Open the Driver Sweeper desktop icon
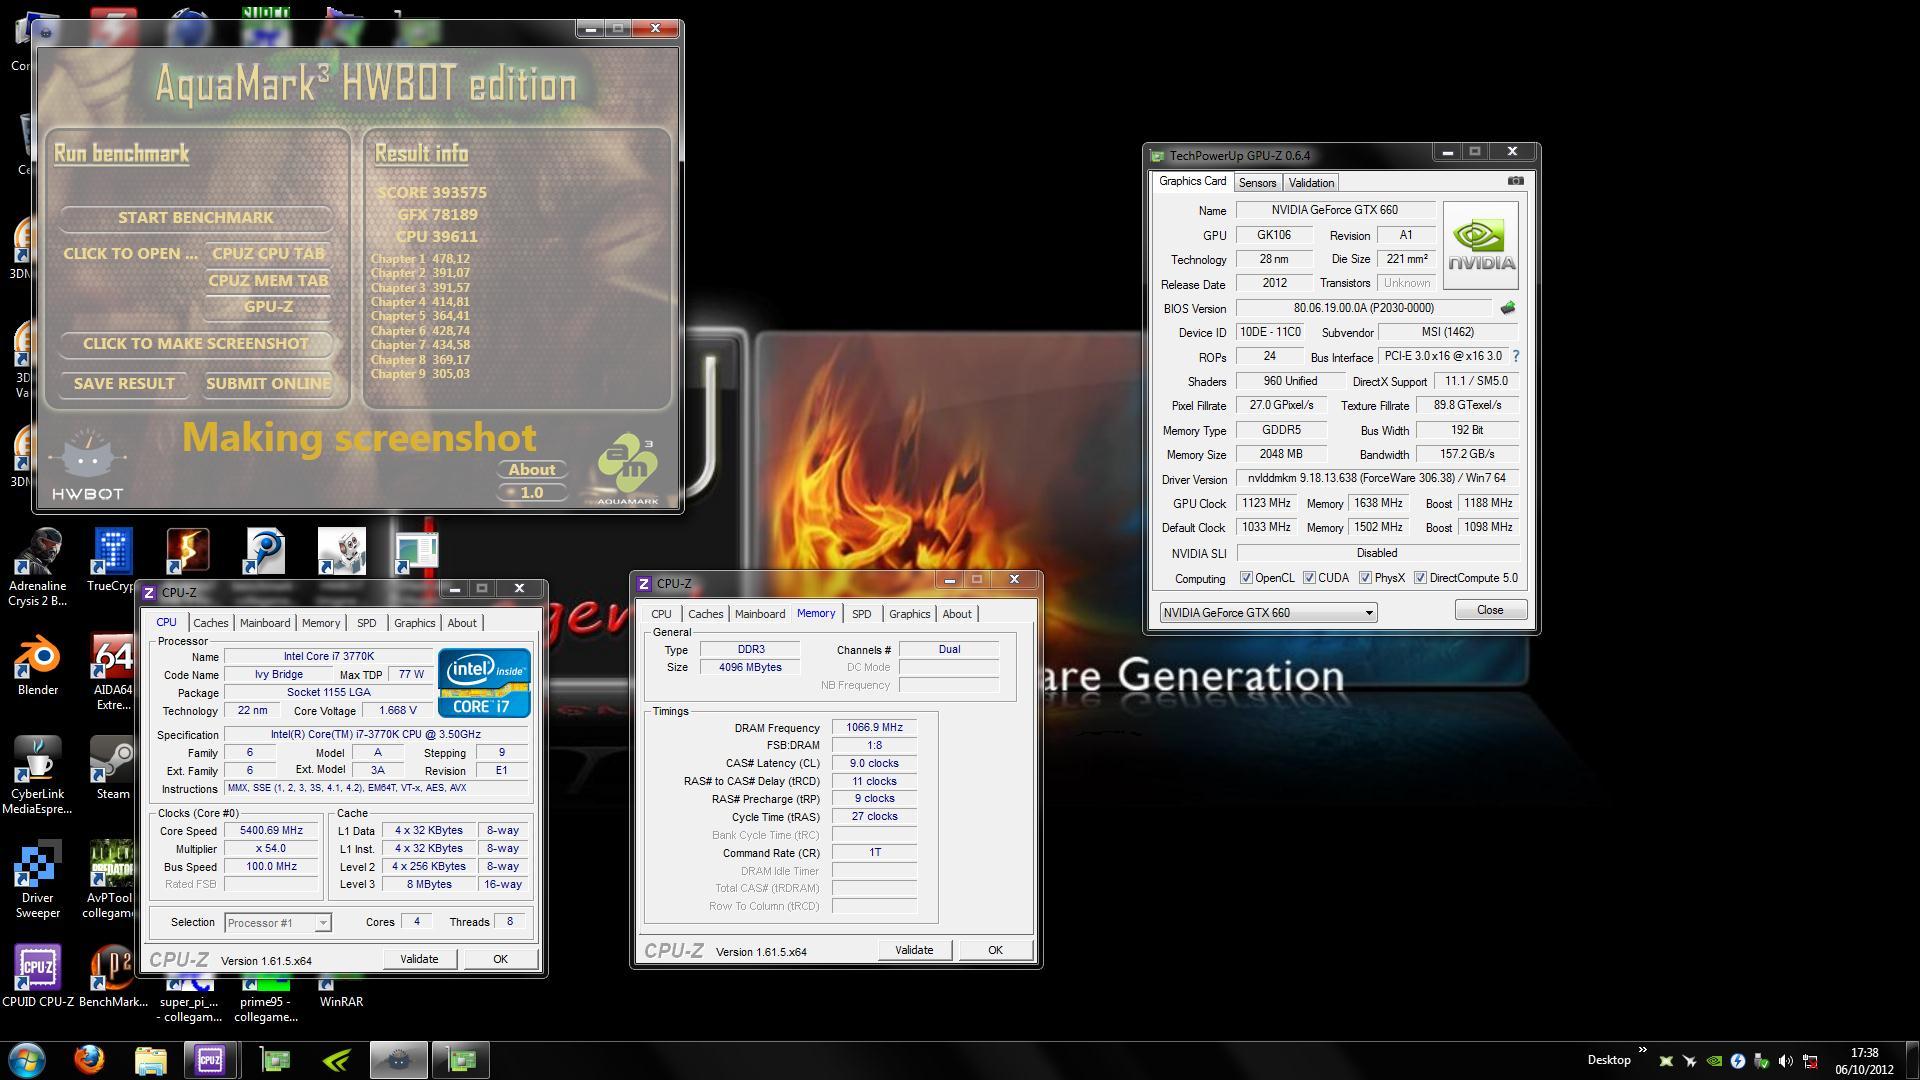Image resolution: width=1920 pixels, height=1080 pixels. coord(38,880)
